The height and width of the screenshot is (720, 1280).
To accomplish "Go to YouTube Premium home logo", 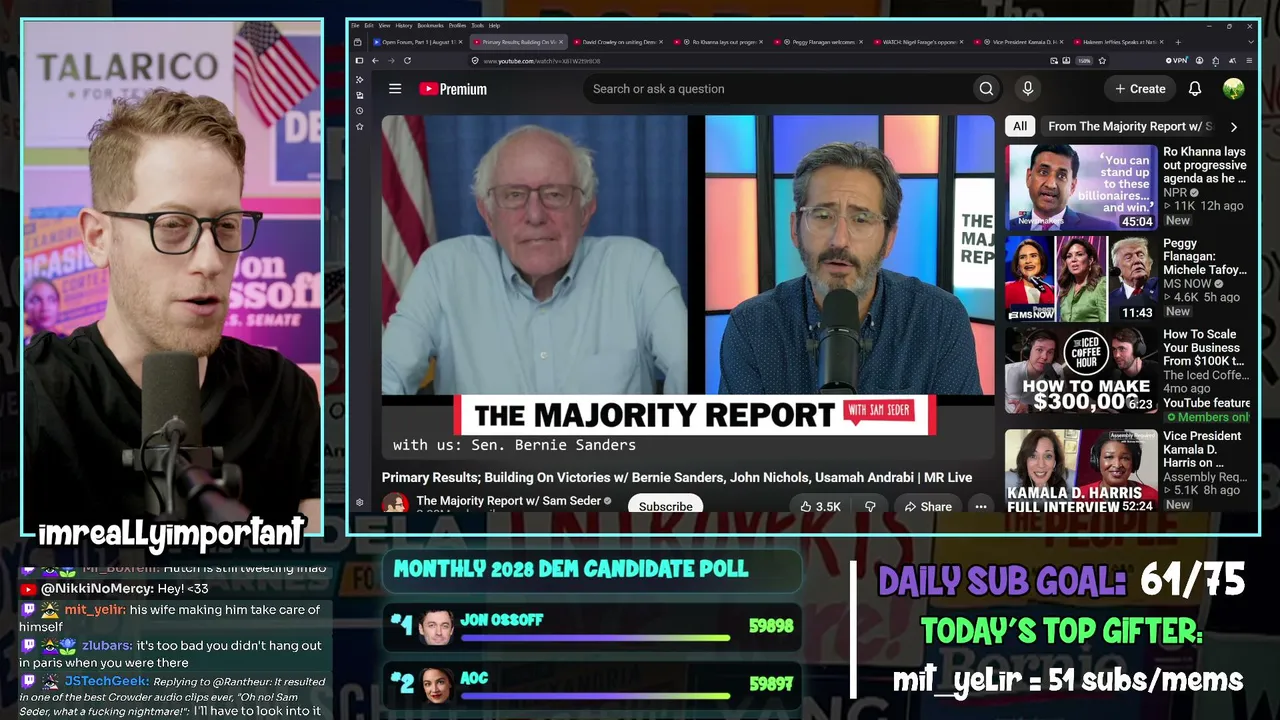I will coord(453,89).
